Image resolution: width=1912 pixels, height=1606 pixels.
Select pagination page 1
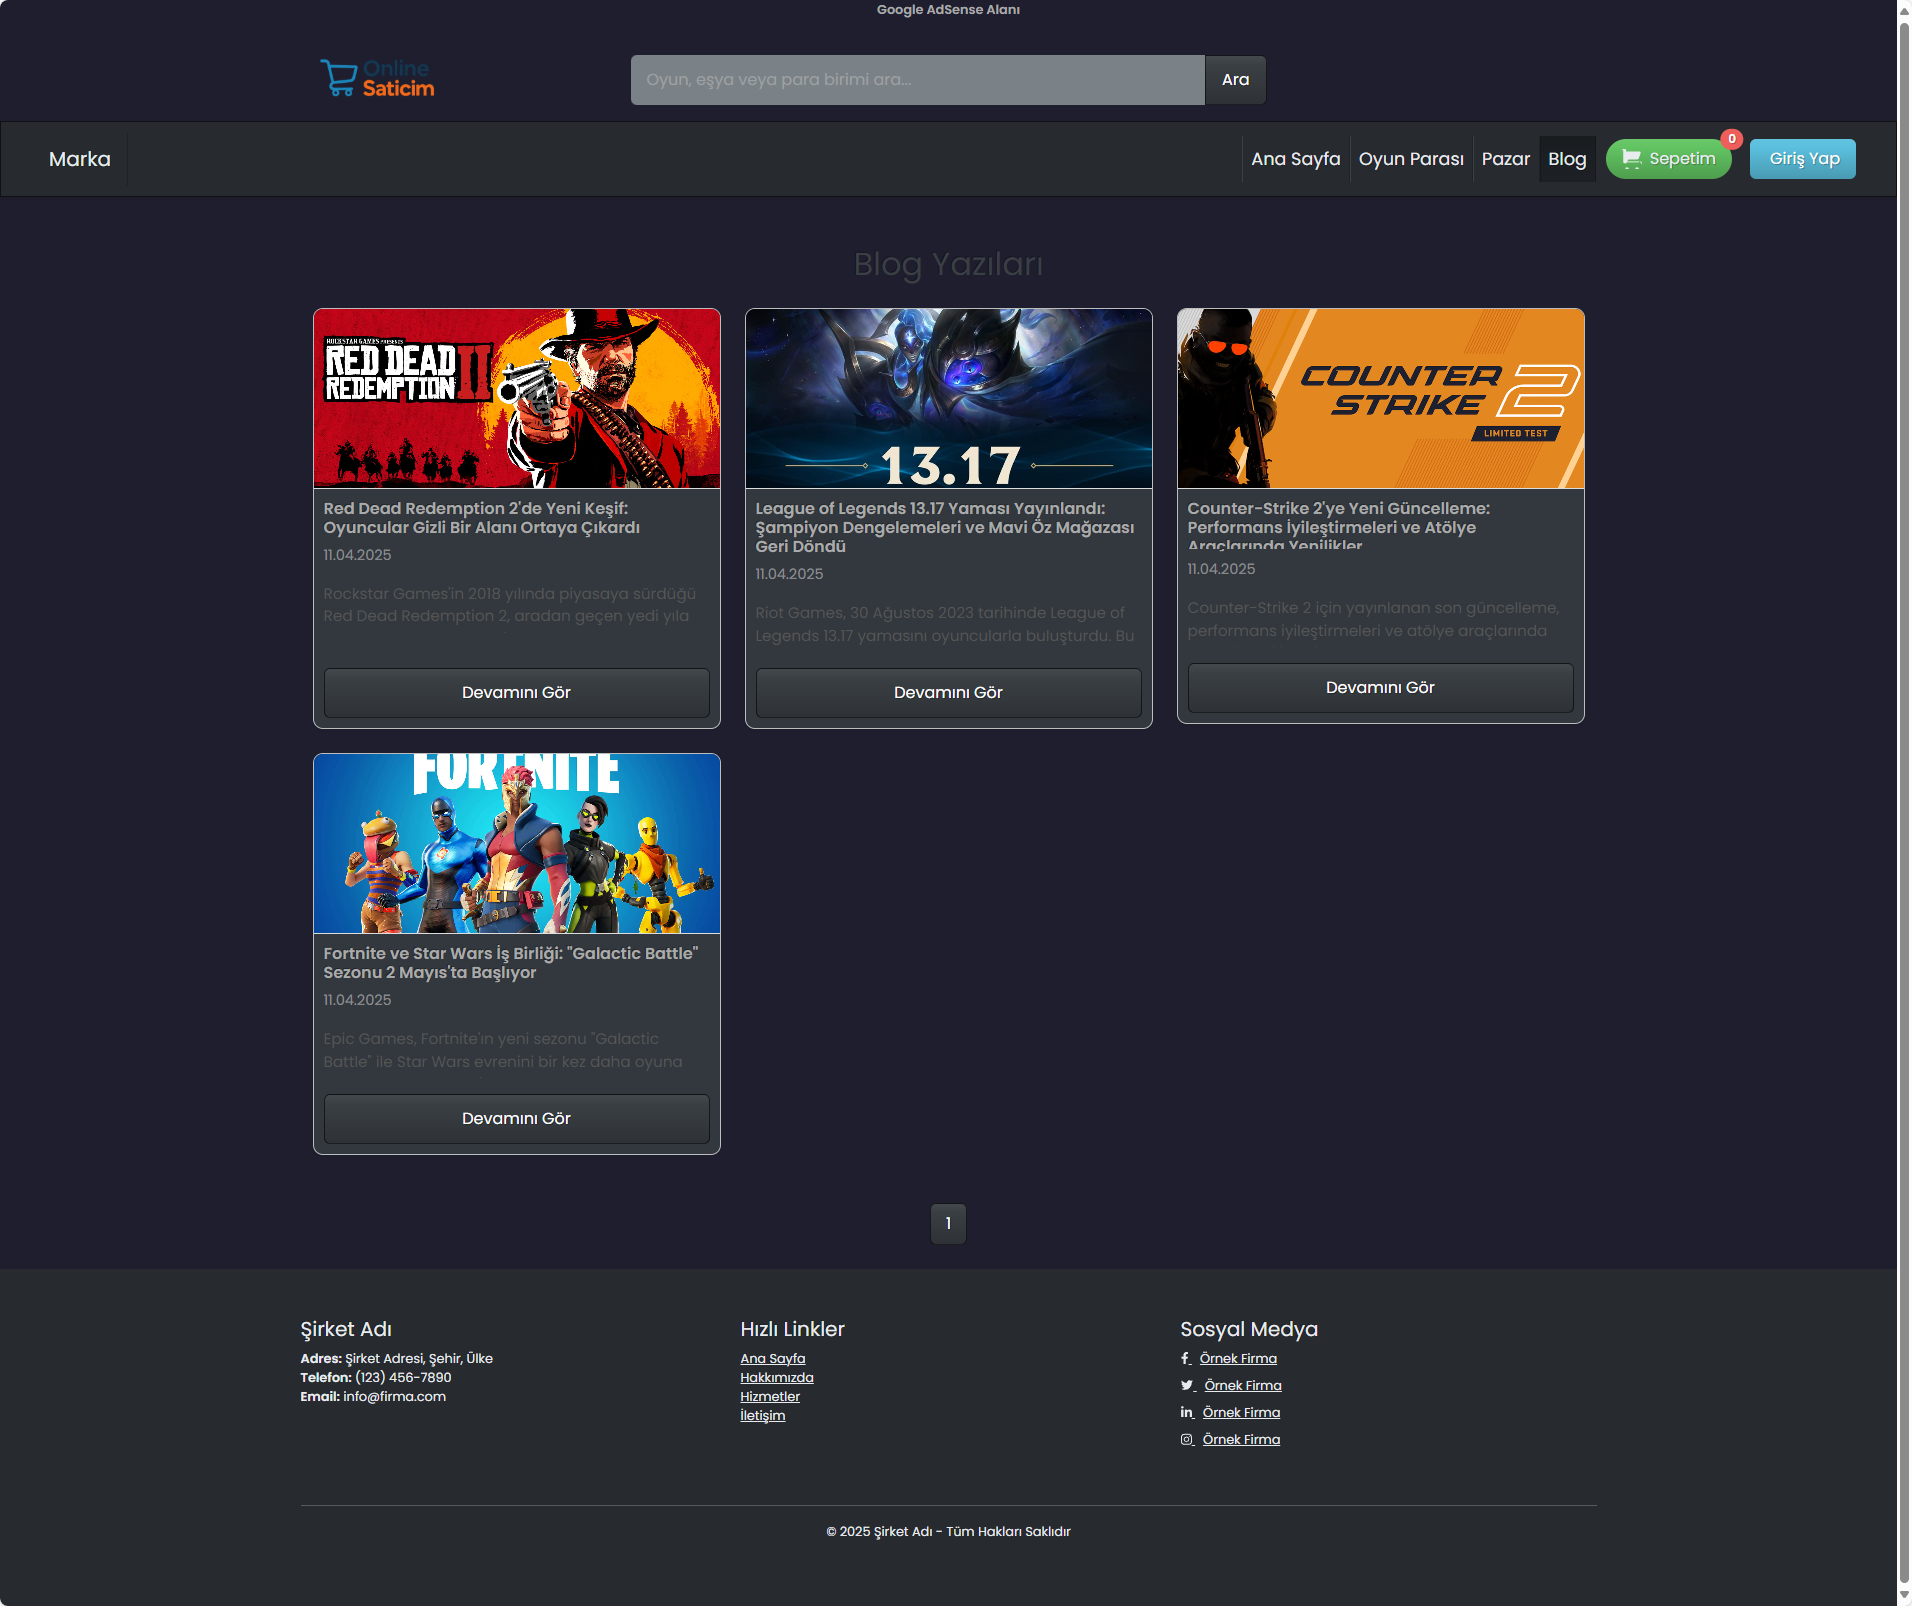coord(948,1224)
